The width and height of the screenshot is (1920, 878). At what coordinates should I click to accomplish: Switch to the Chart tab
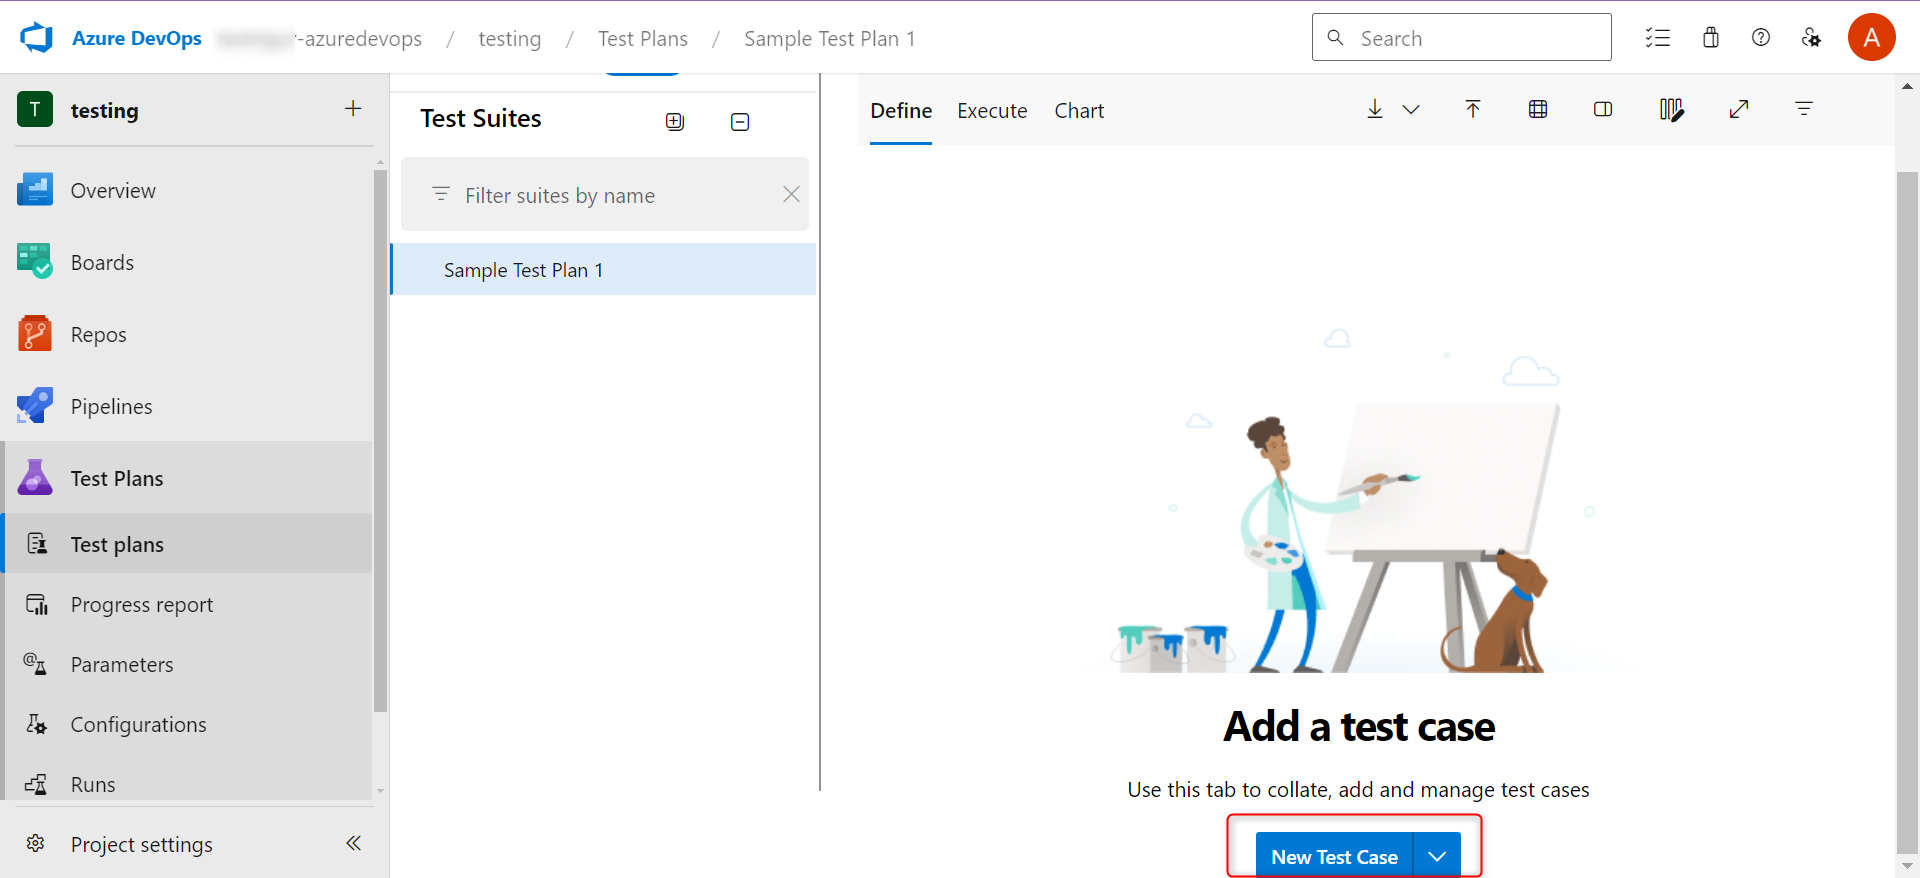pyautogui.click(x=1079, y=111)
